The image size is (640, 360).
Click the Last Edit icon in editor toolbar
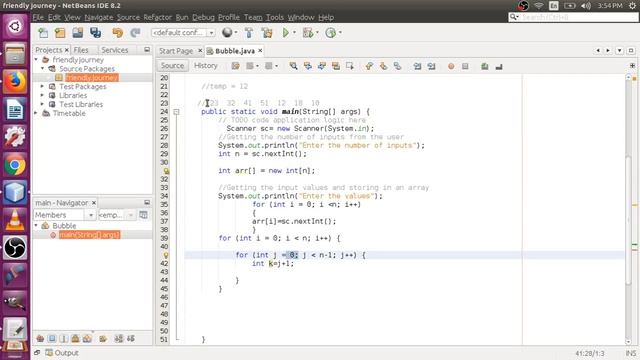[x=236, y=66]
